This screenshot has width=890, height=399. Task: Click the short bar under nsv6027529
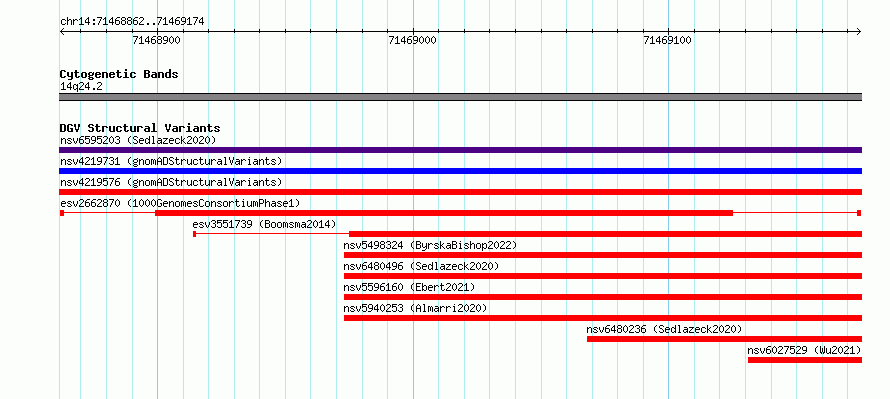pos(805,360)
